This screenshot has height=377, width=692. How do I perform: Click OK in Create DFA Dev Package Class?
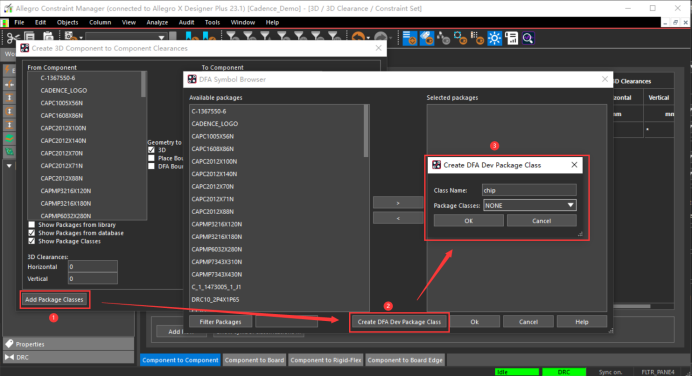[468, 221]
